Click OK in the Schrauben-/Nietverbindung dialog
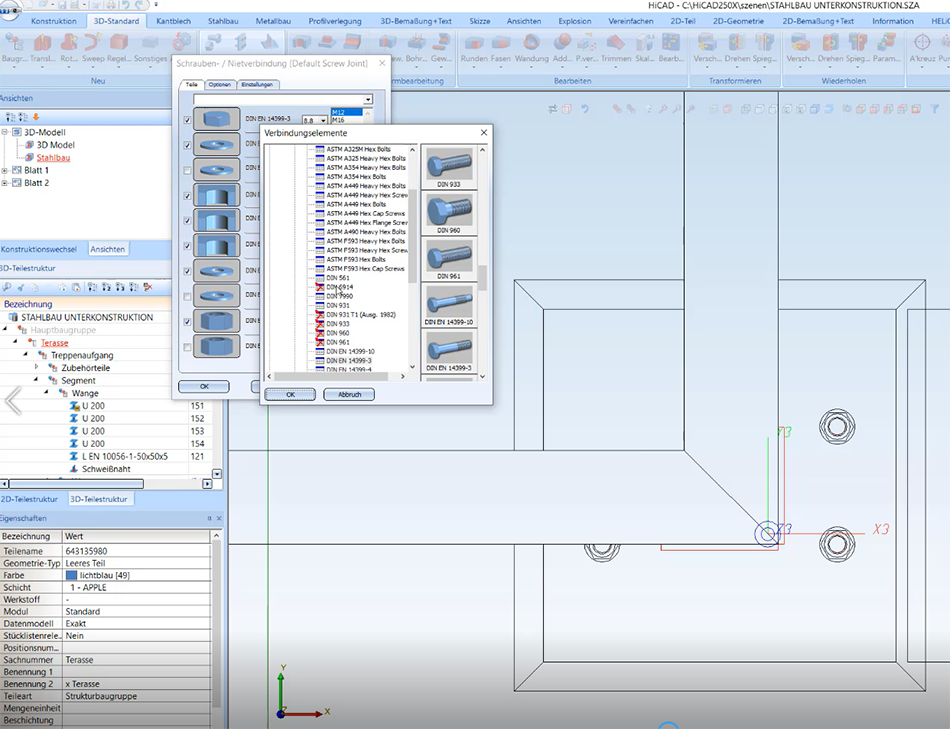950x729 pixels. tap(204, 386)
